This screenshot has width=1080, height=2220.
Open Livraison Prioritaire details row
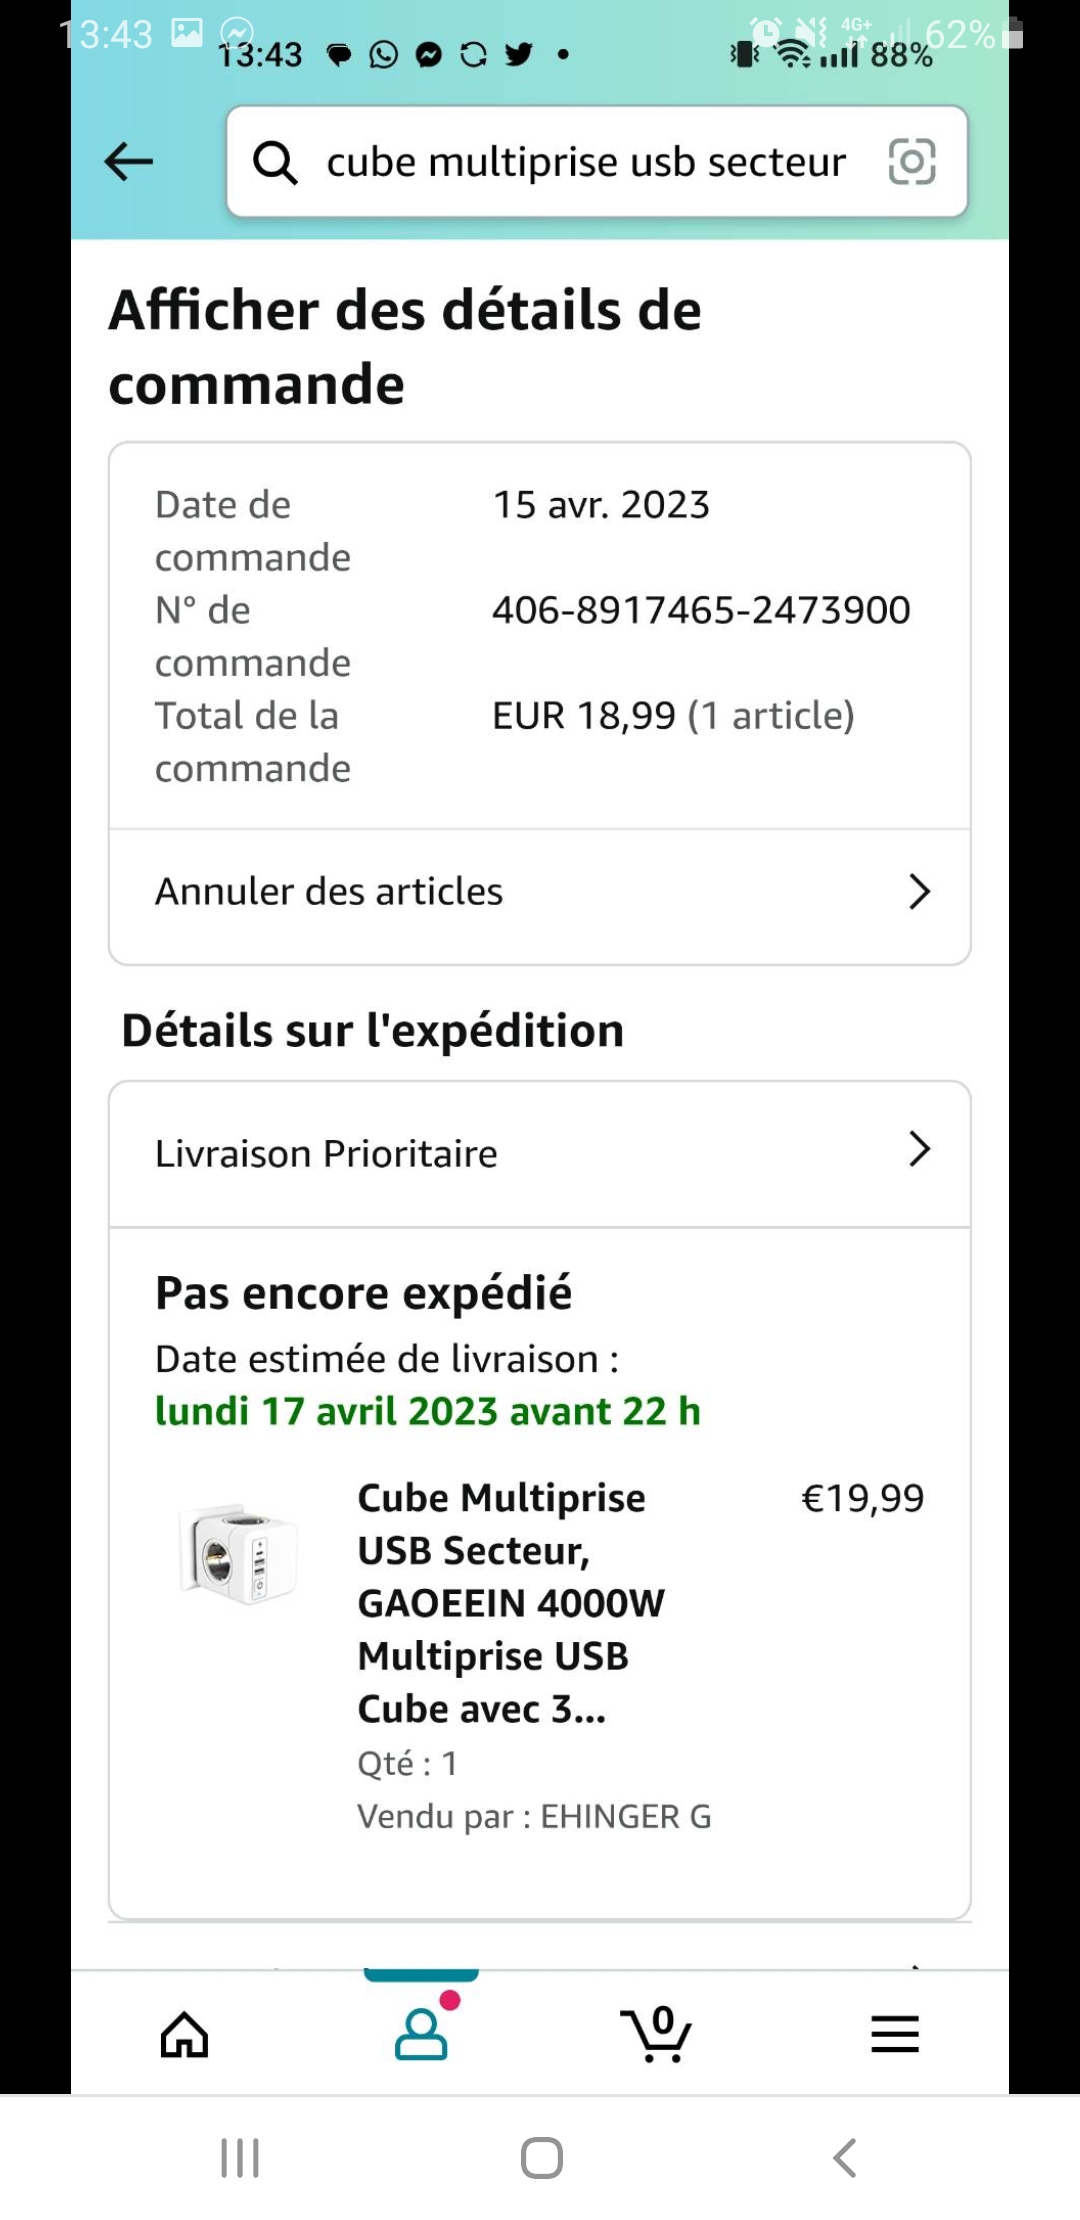coord(326,1153)
